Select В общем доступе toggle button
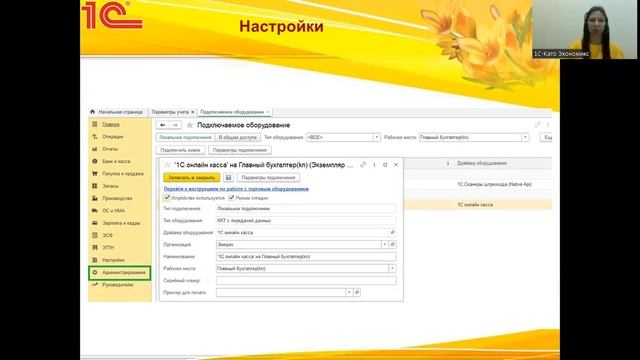This screenshot has width=640, height=360. (x=238, y=138)
